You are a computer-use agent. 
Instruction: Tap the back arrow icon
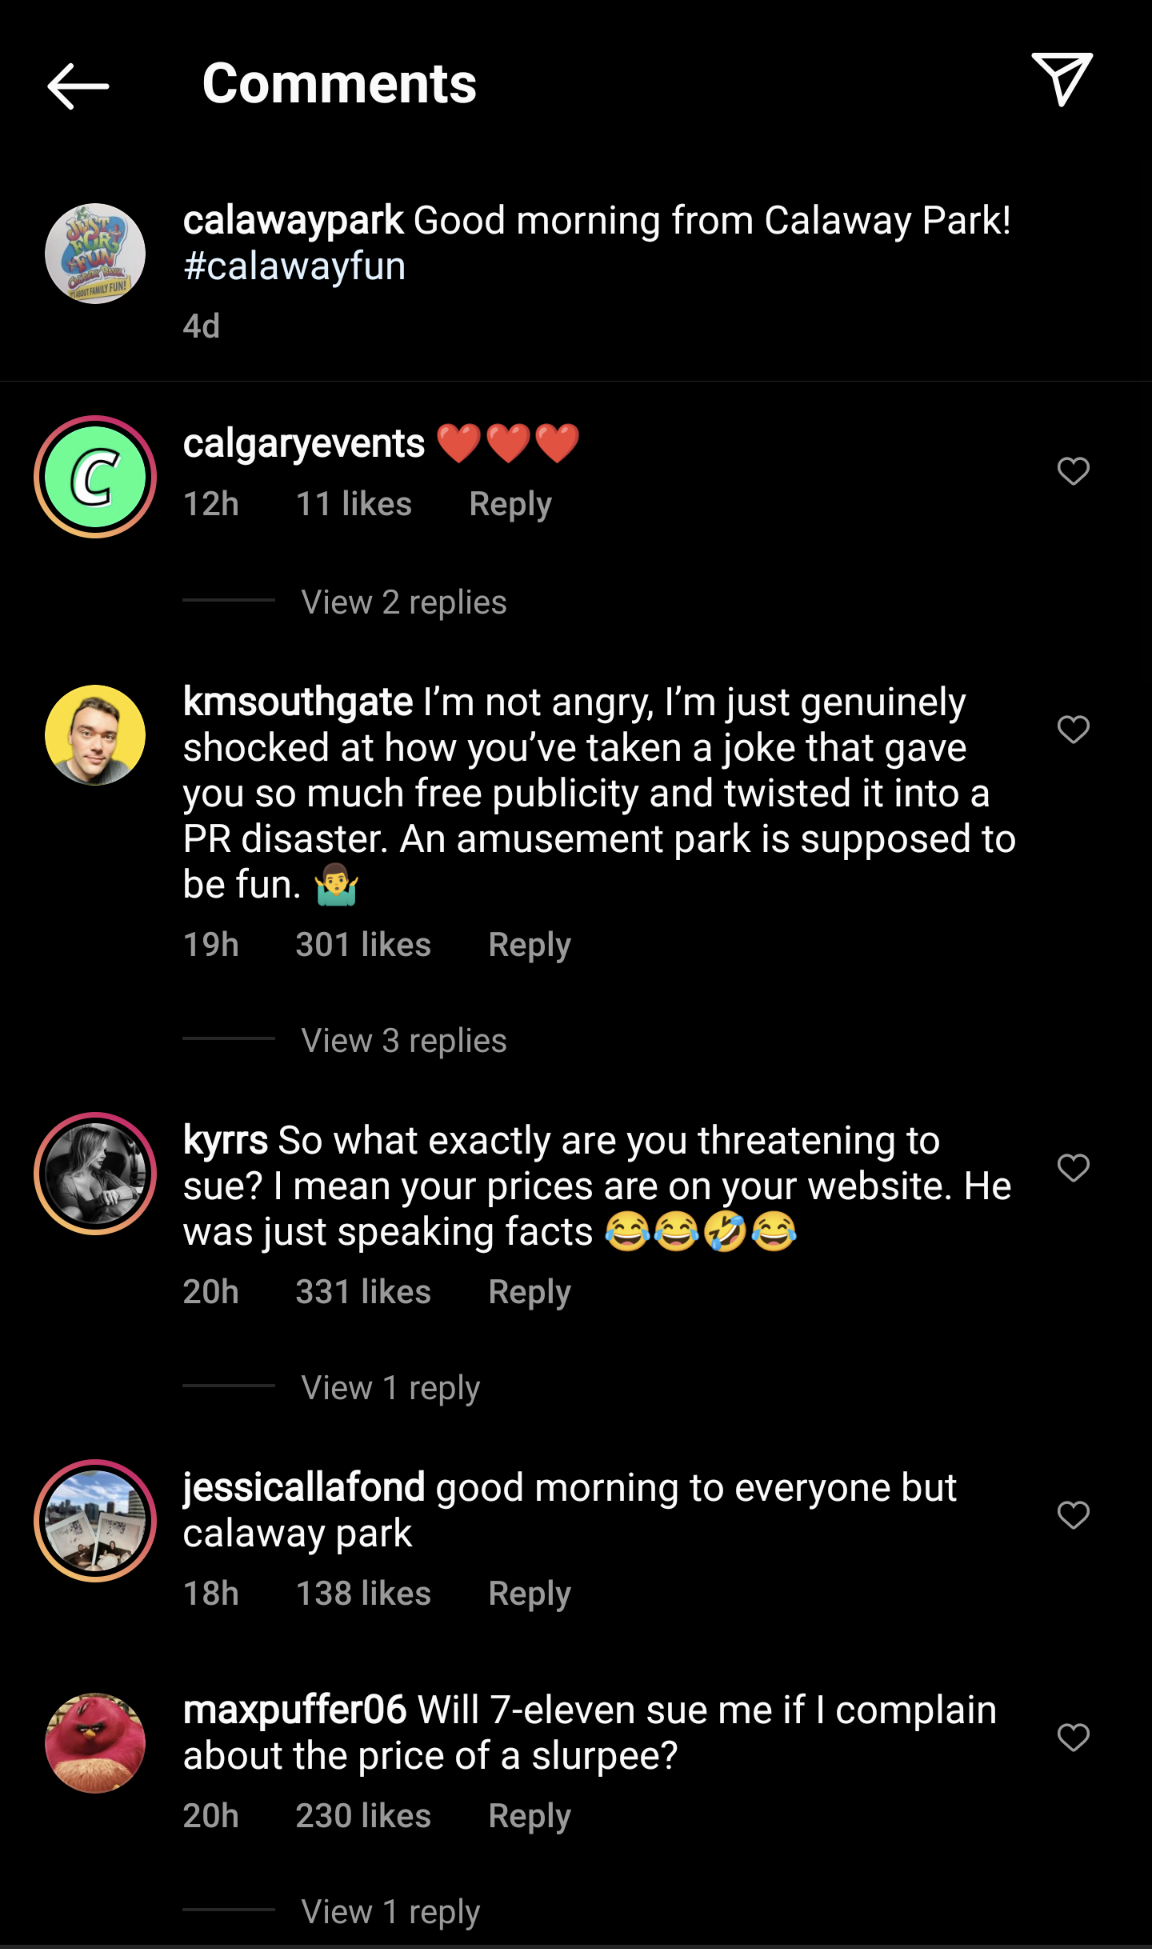tap(78, 86)
